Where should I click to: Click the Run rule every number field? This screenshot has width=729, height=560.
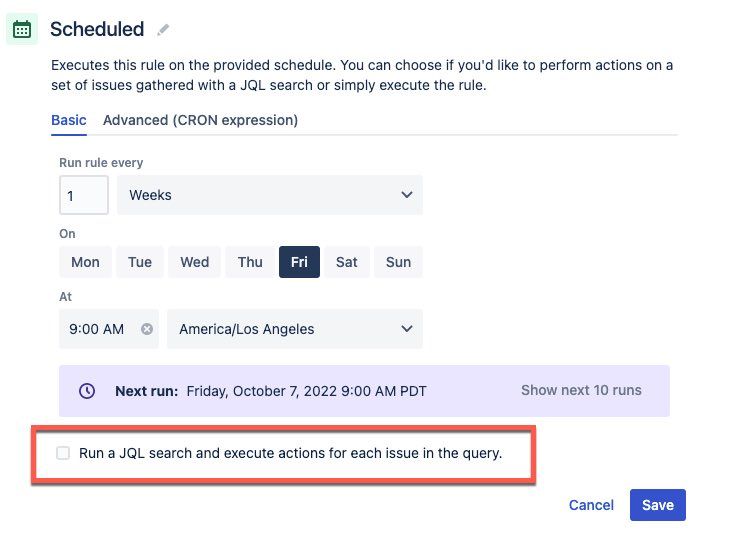point(84,195)
